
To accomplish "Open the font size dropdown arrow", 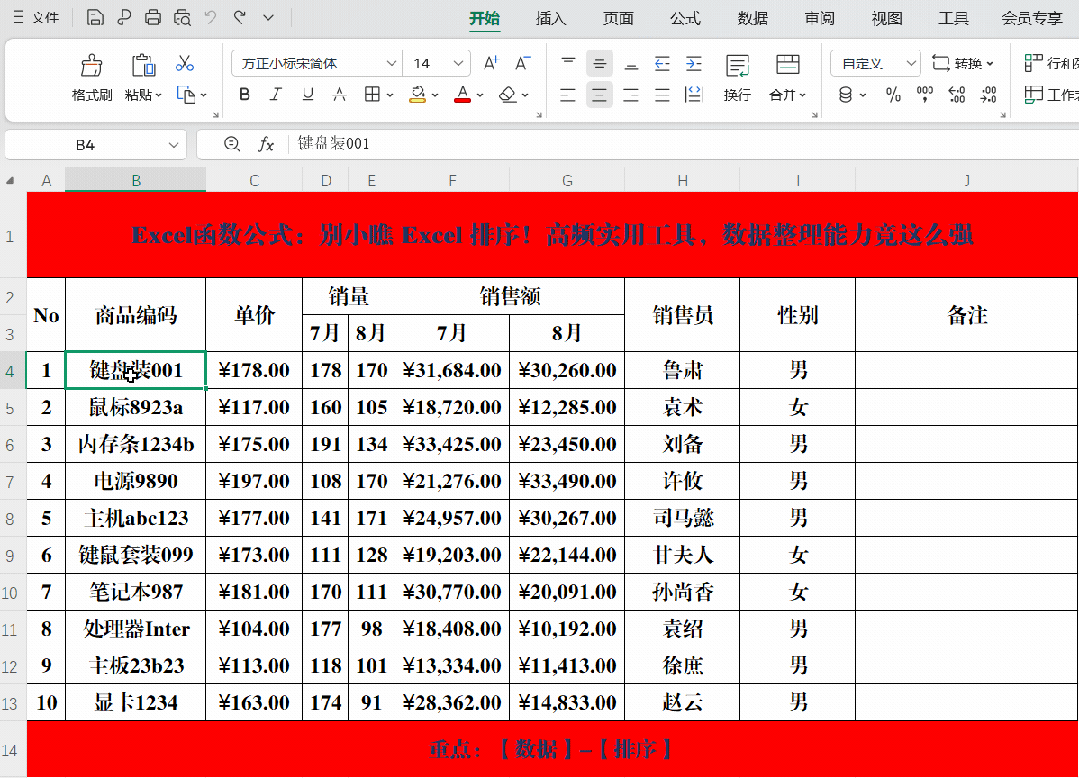I will point(458,63).
